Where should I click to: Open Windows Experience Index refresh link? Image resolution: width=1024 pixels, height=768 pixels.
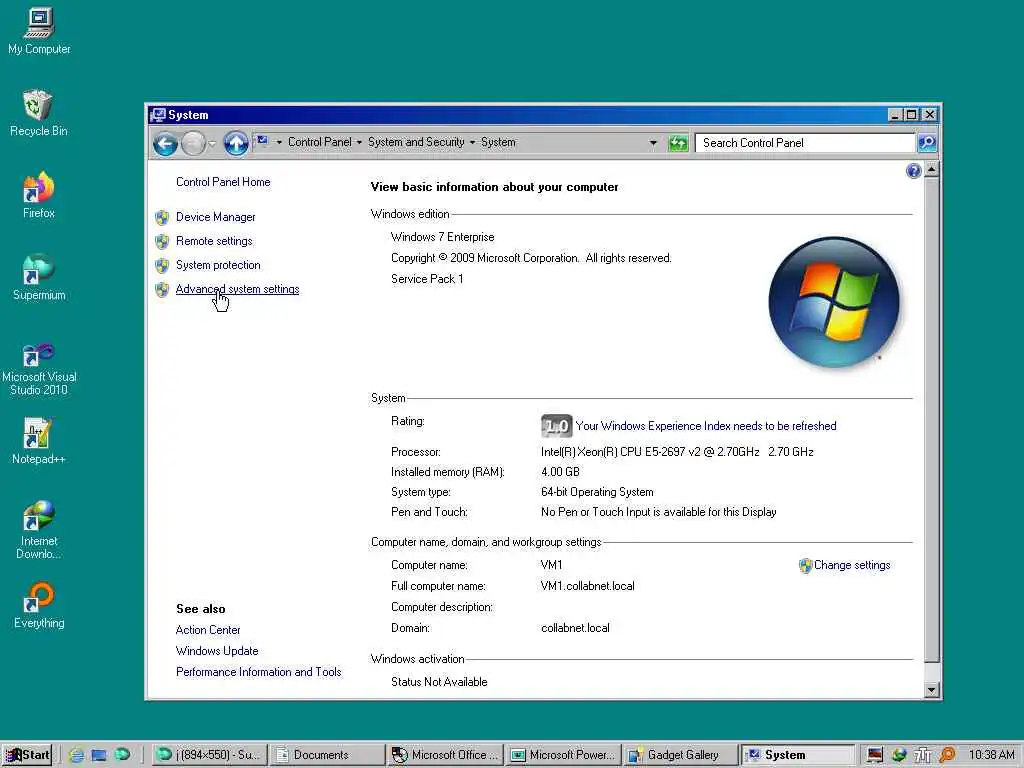[705, 426]
